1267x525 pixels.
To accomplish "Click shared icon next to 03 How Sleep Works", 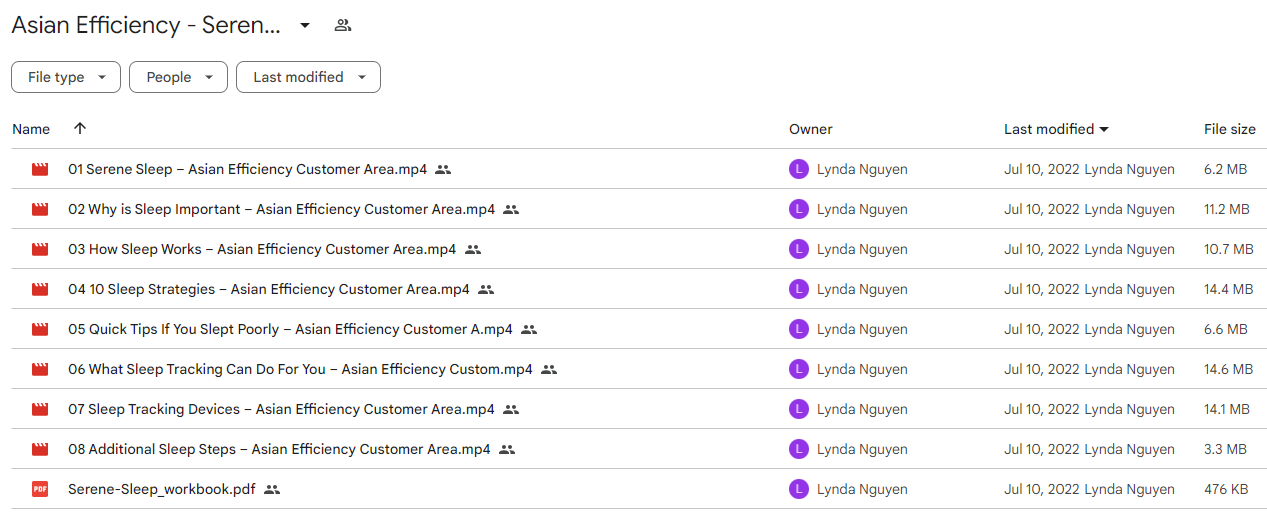I will (473, 250).
